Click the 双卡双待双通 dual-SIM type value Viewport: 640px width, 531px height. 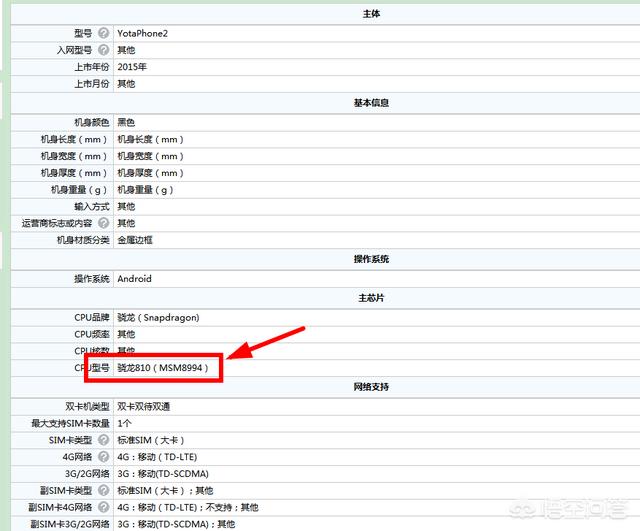click(x=143, y=406)
